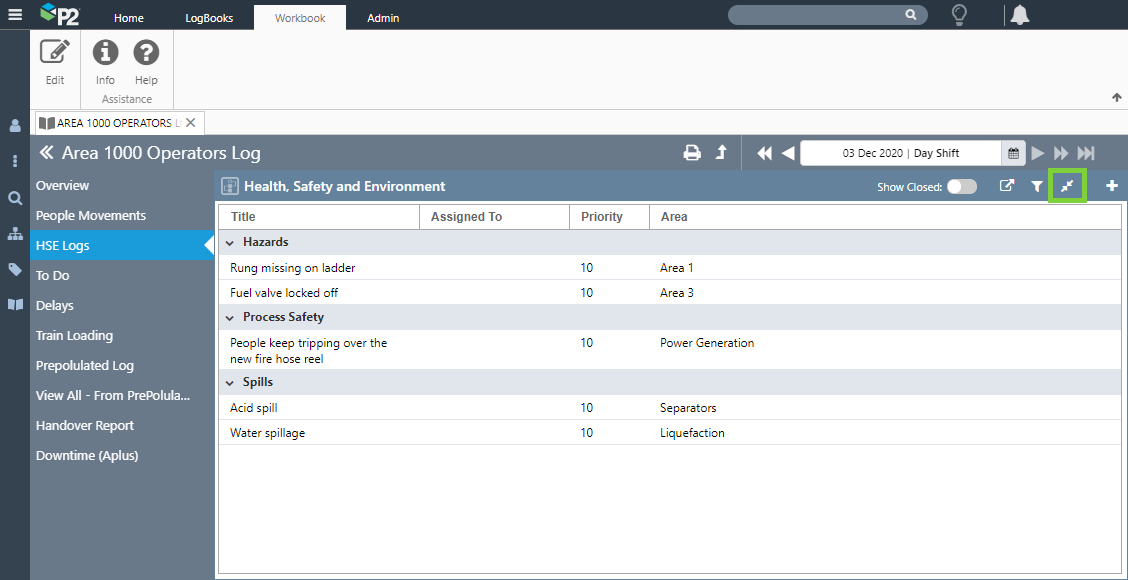The height and width of the screenshot is (580, 1128).
Task: Print the log using printer icon
Action: pyautogui.click(x=691, y=153)
